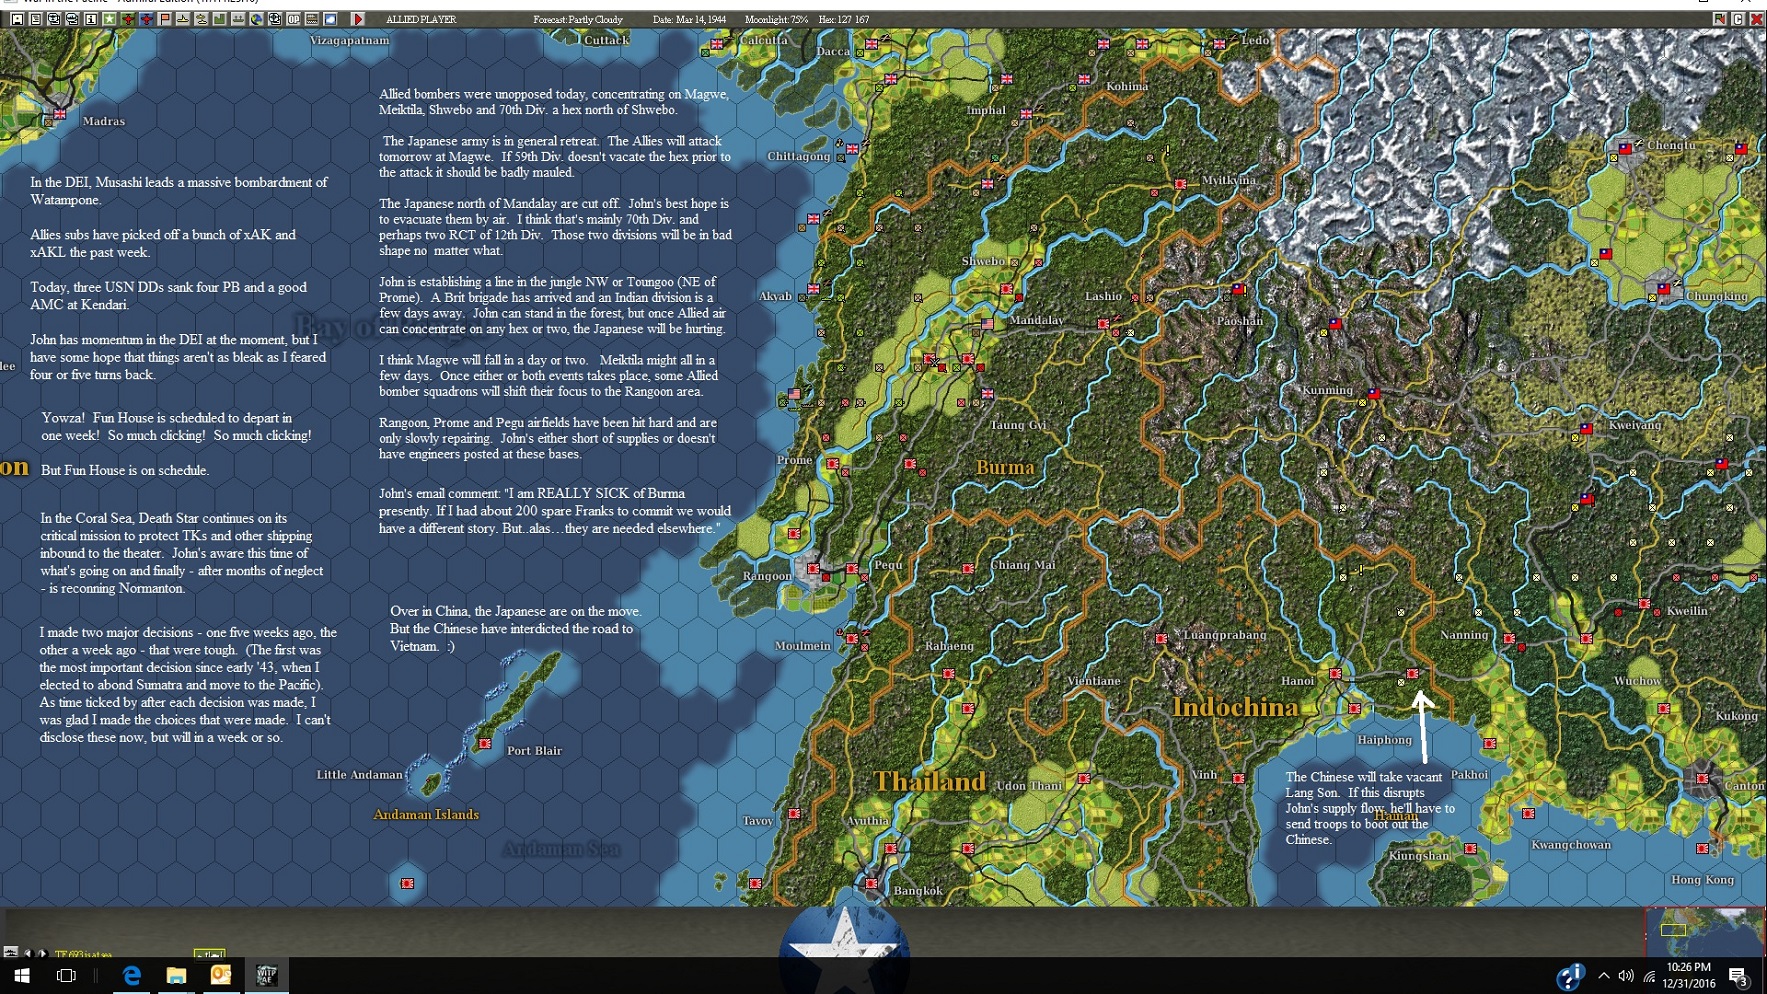Click the 'Chittagong' map label
1767x994 pixels.
798,156
